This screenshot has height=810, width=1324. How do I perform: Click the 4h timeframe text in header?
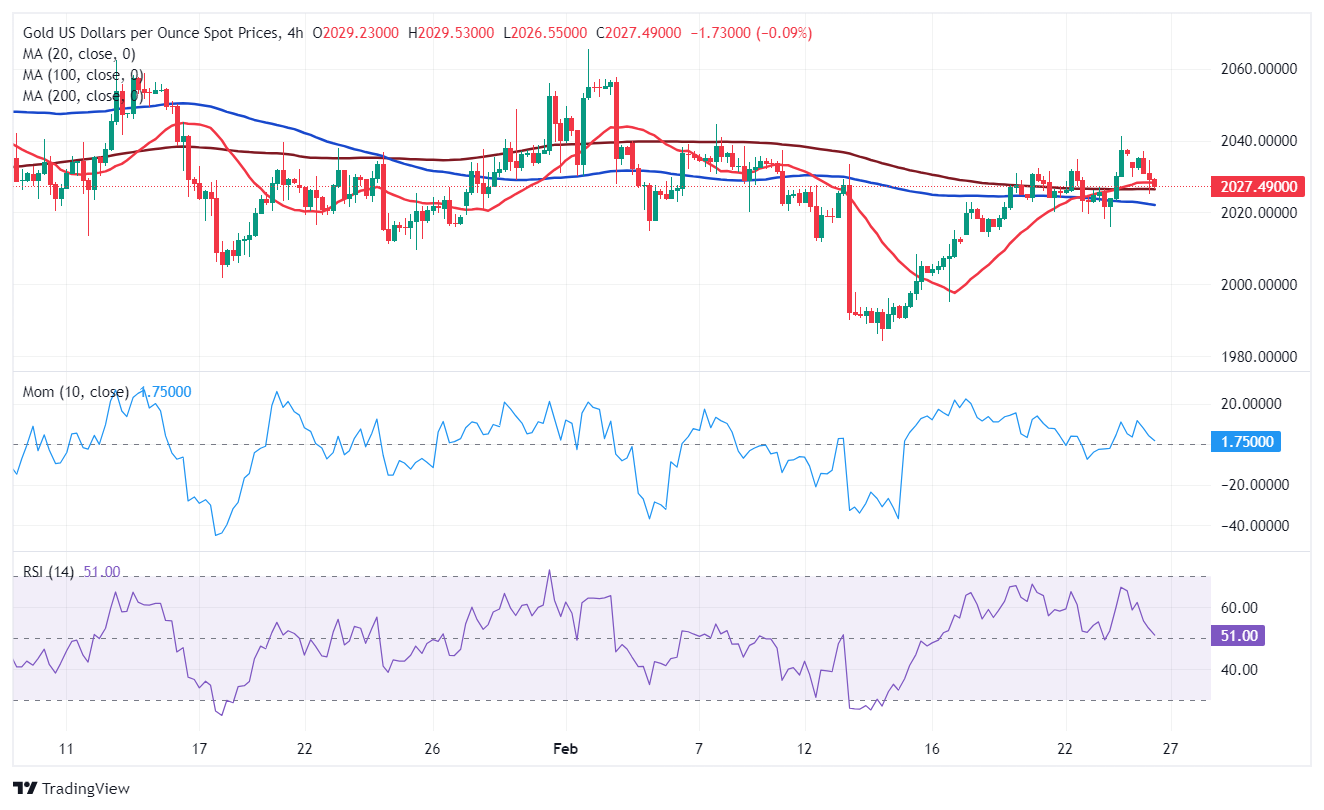point(297,33)
